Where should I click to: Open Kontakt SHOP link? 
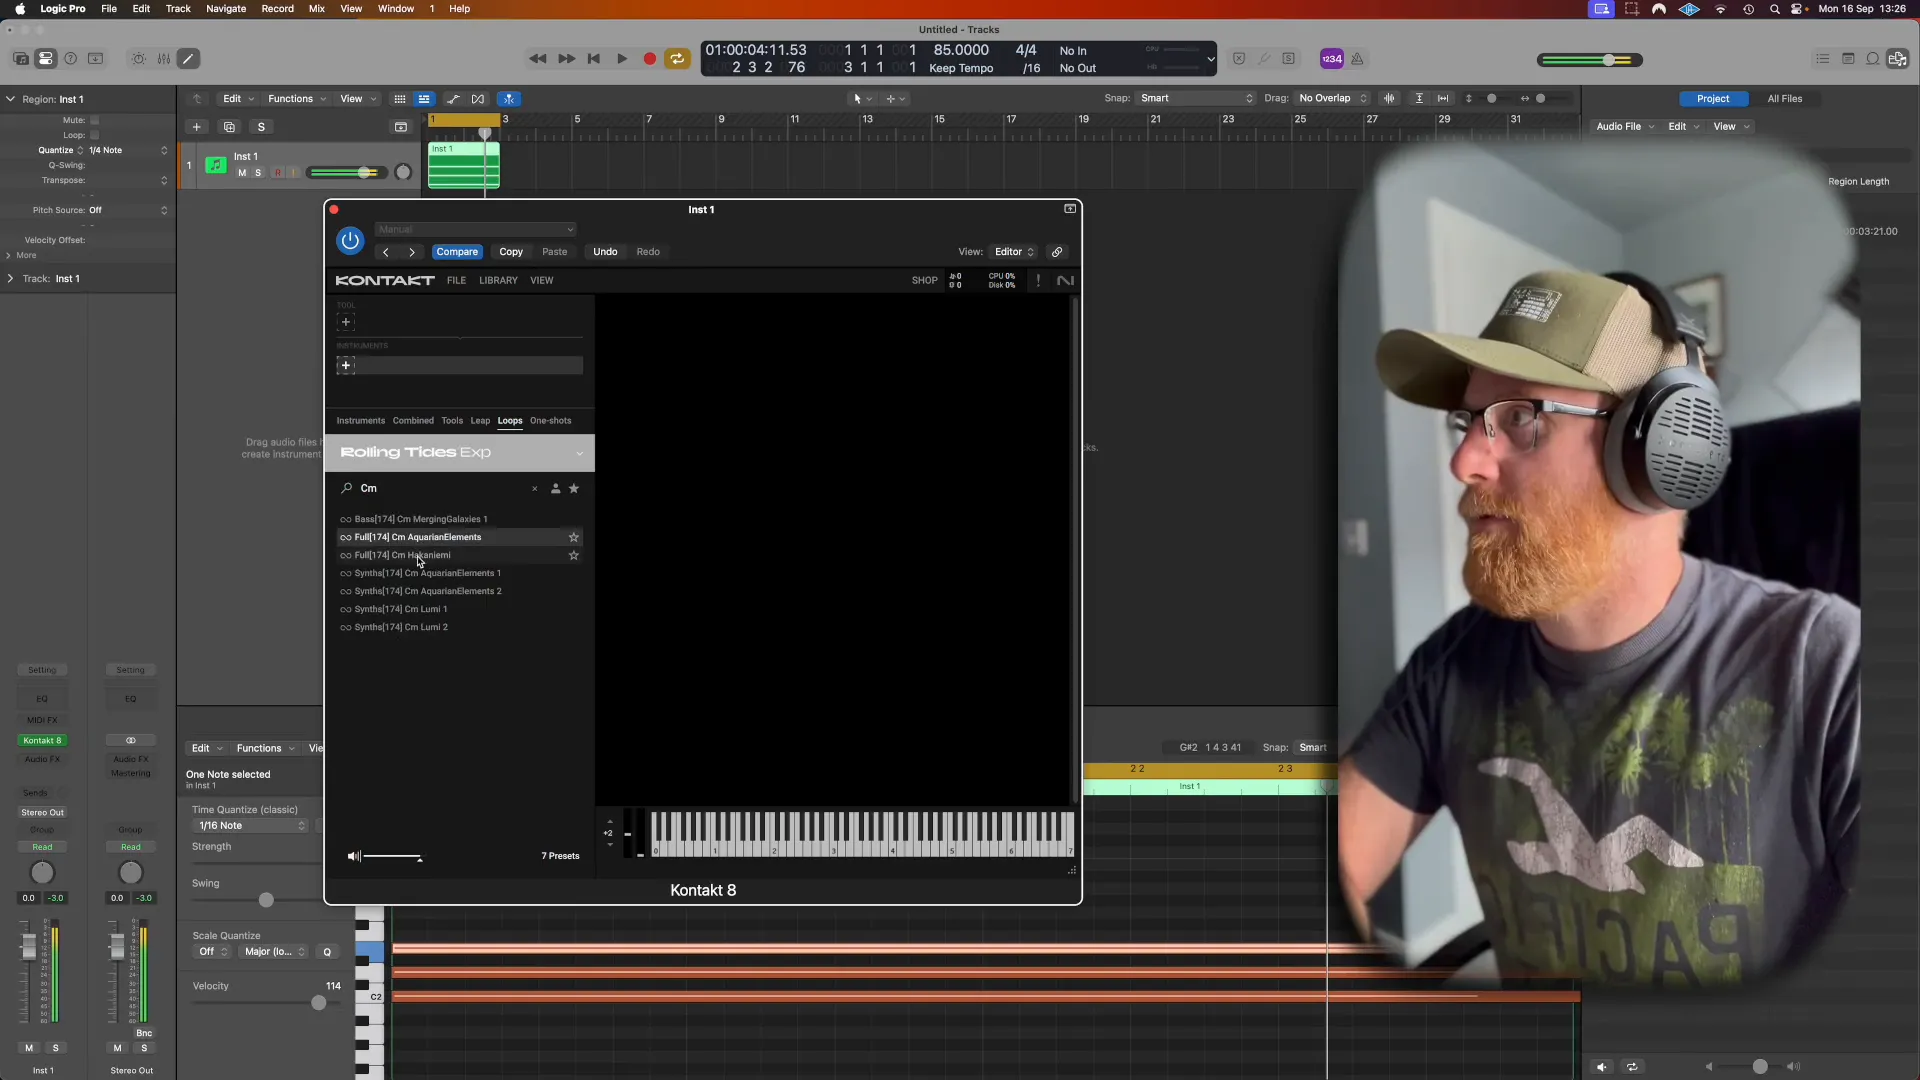point(925,280)
